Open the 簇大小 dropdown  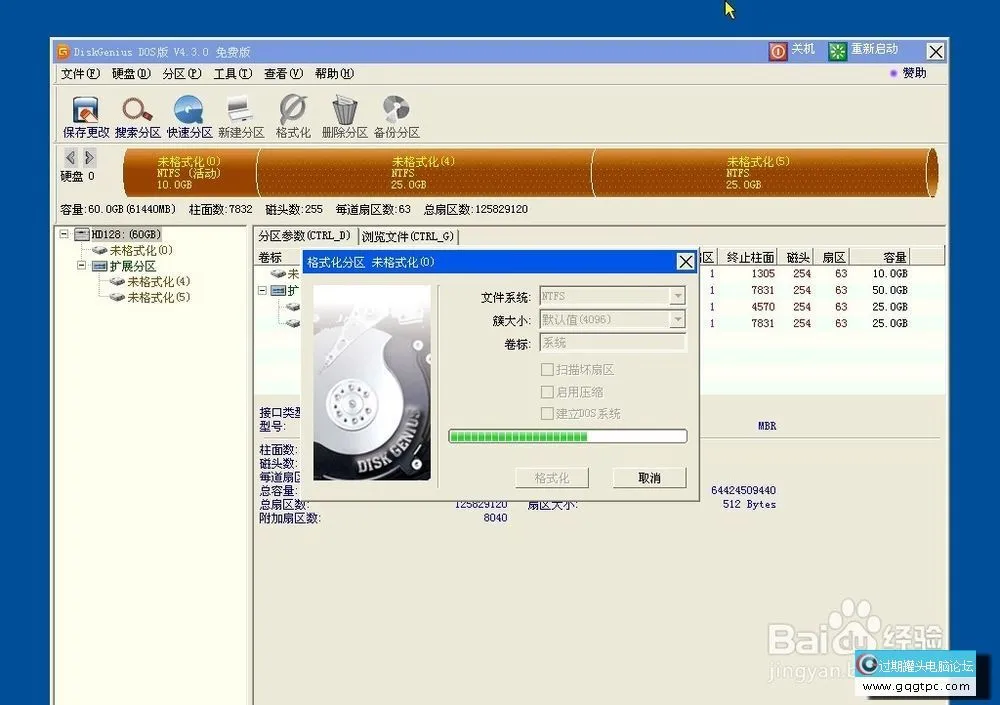pos(678,319)
